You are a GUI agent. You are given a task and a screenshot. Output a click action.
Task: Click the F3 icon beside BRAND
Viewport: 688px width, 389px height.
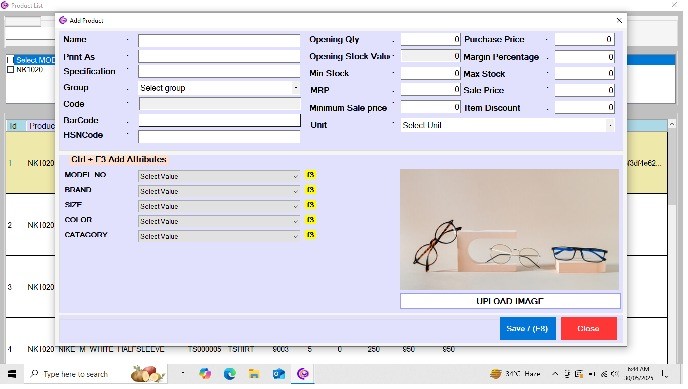coord(311,190)
